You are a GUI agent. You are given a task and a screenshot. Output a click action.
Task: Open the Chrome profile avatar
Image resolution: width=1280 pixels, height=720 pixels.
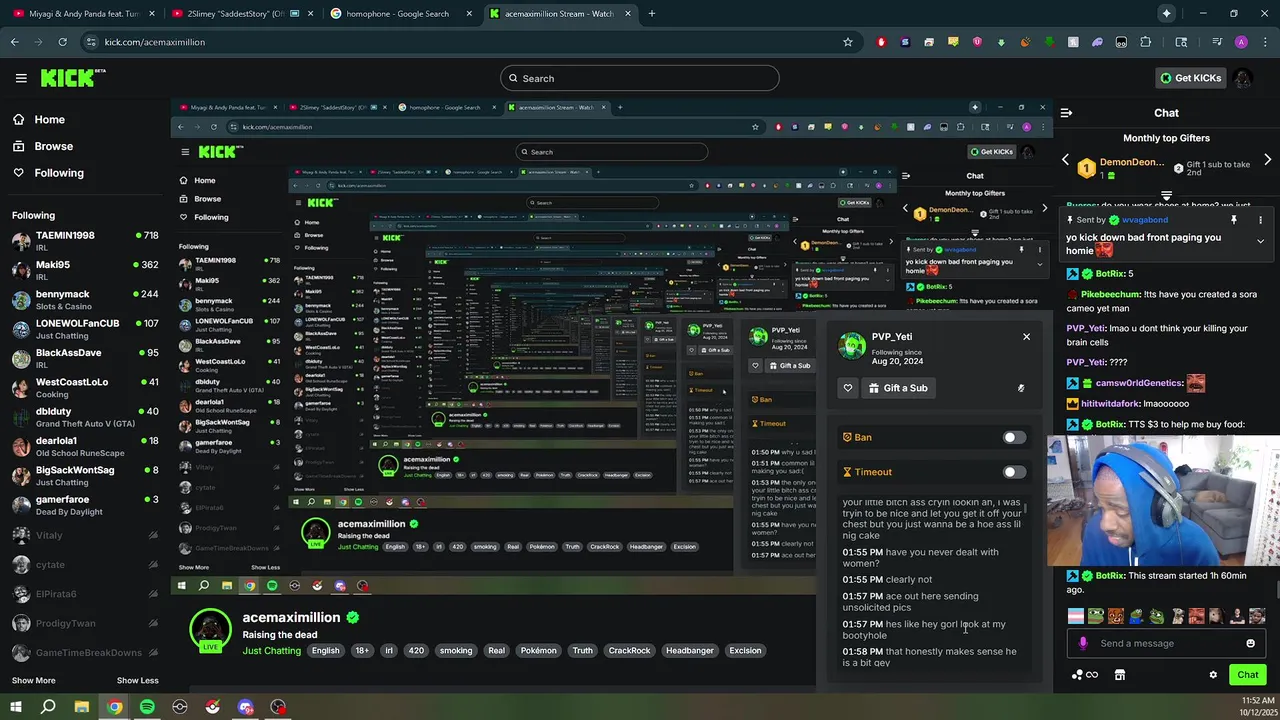(1241, 42)
